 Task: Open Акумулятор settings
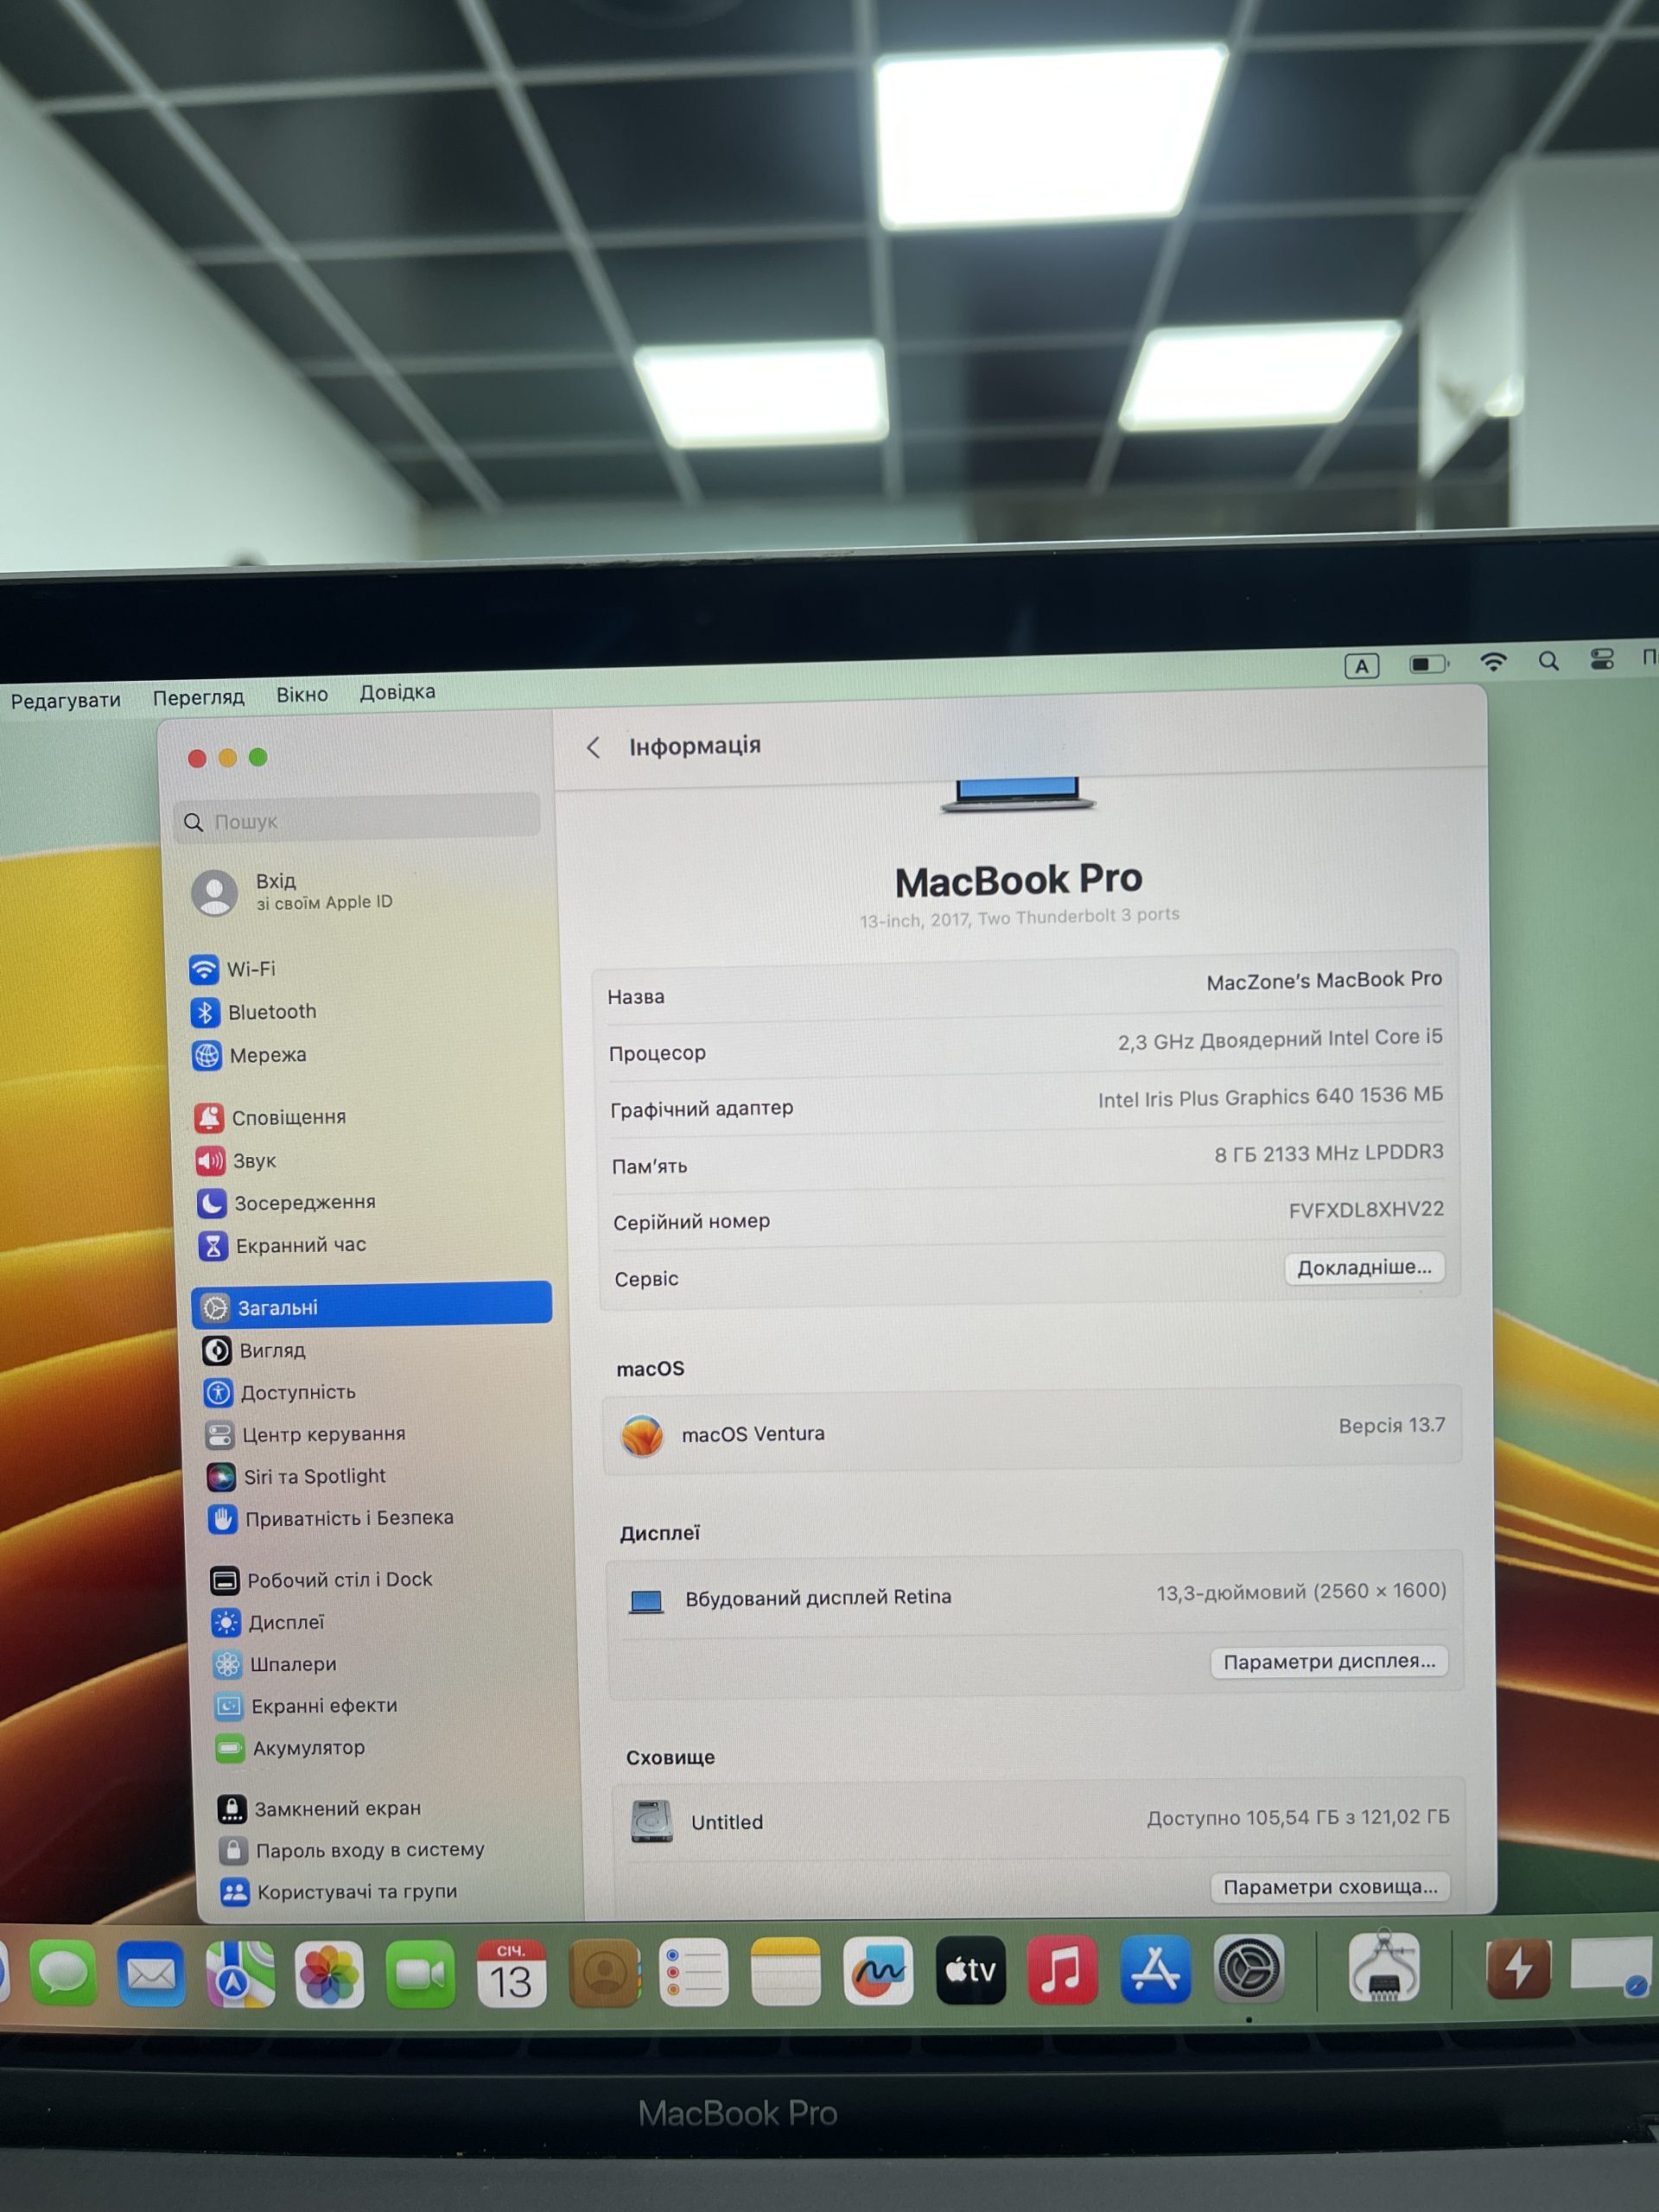[x=291, y=1748]
